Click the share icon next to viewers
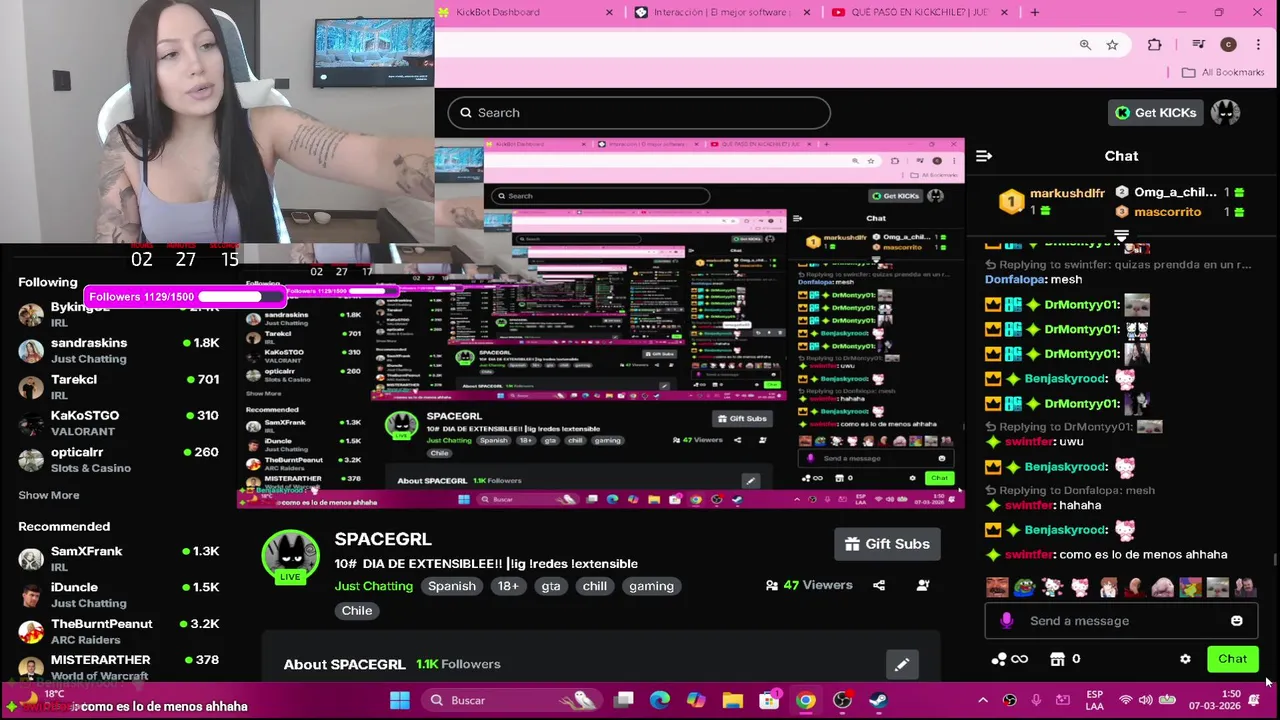This screenshot has width=1280, height=720. point(879,585)
